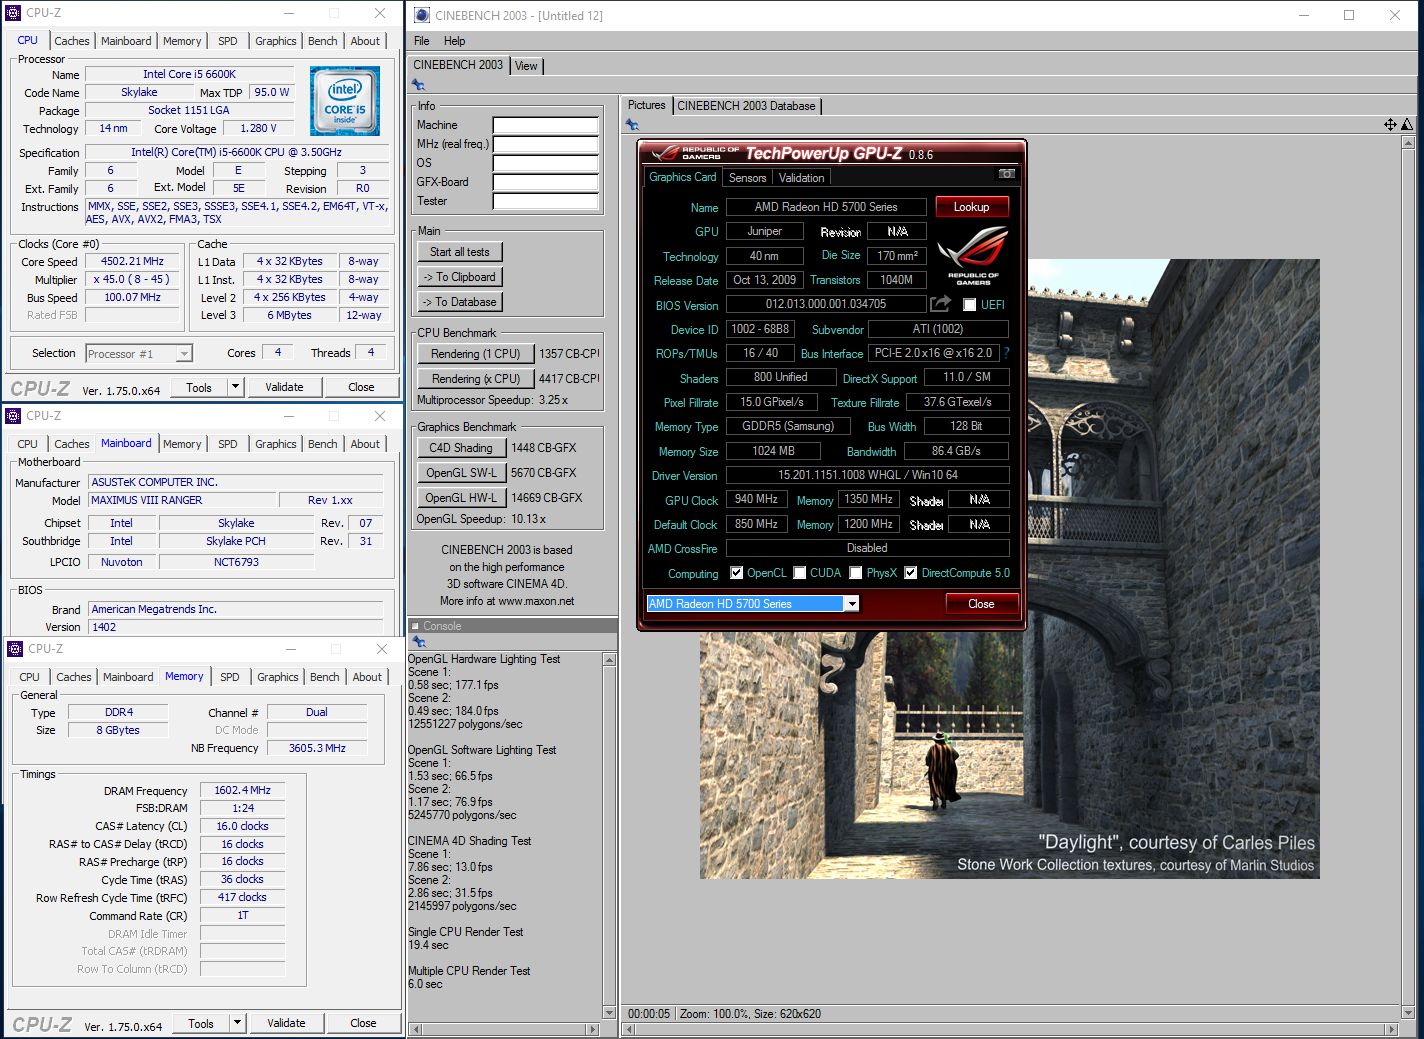The image size is (1424, 1039).
Task: Click the pushpin icon under the Pictures tab
Action: pyautogui.click(x=632, y=124)
